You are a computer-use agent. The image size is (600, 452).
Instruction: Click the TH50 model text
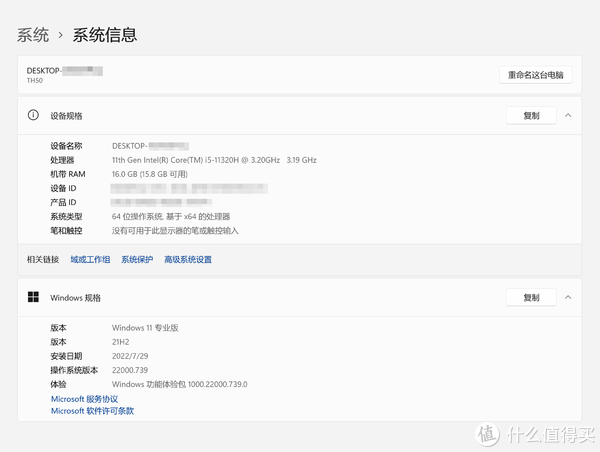(35, 80)
